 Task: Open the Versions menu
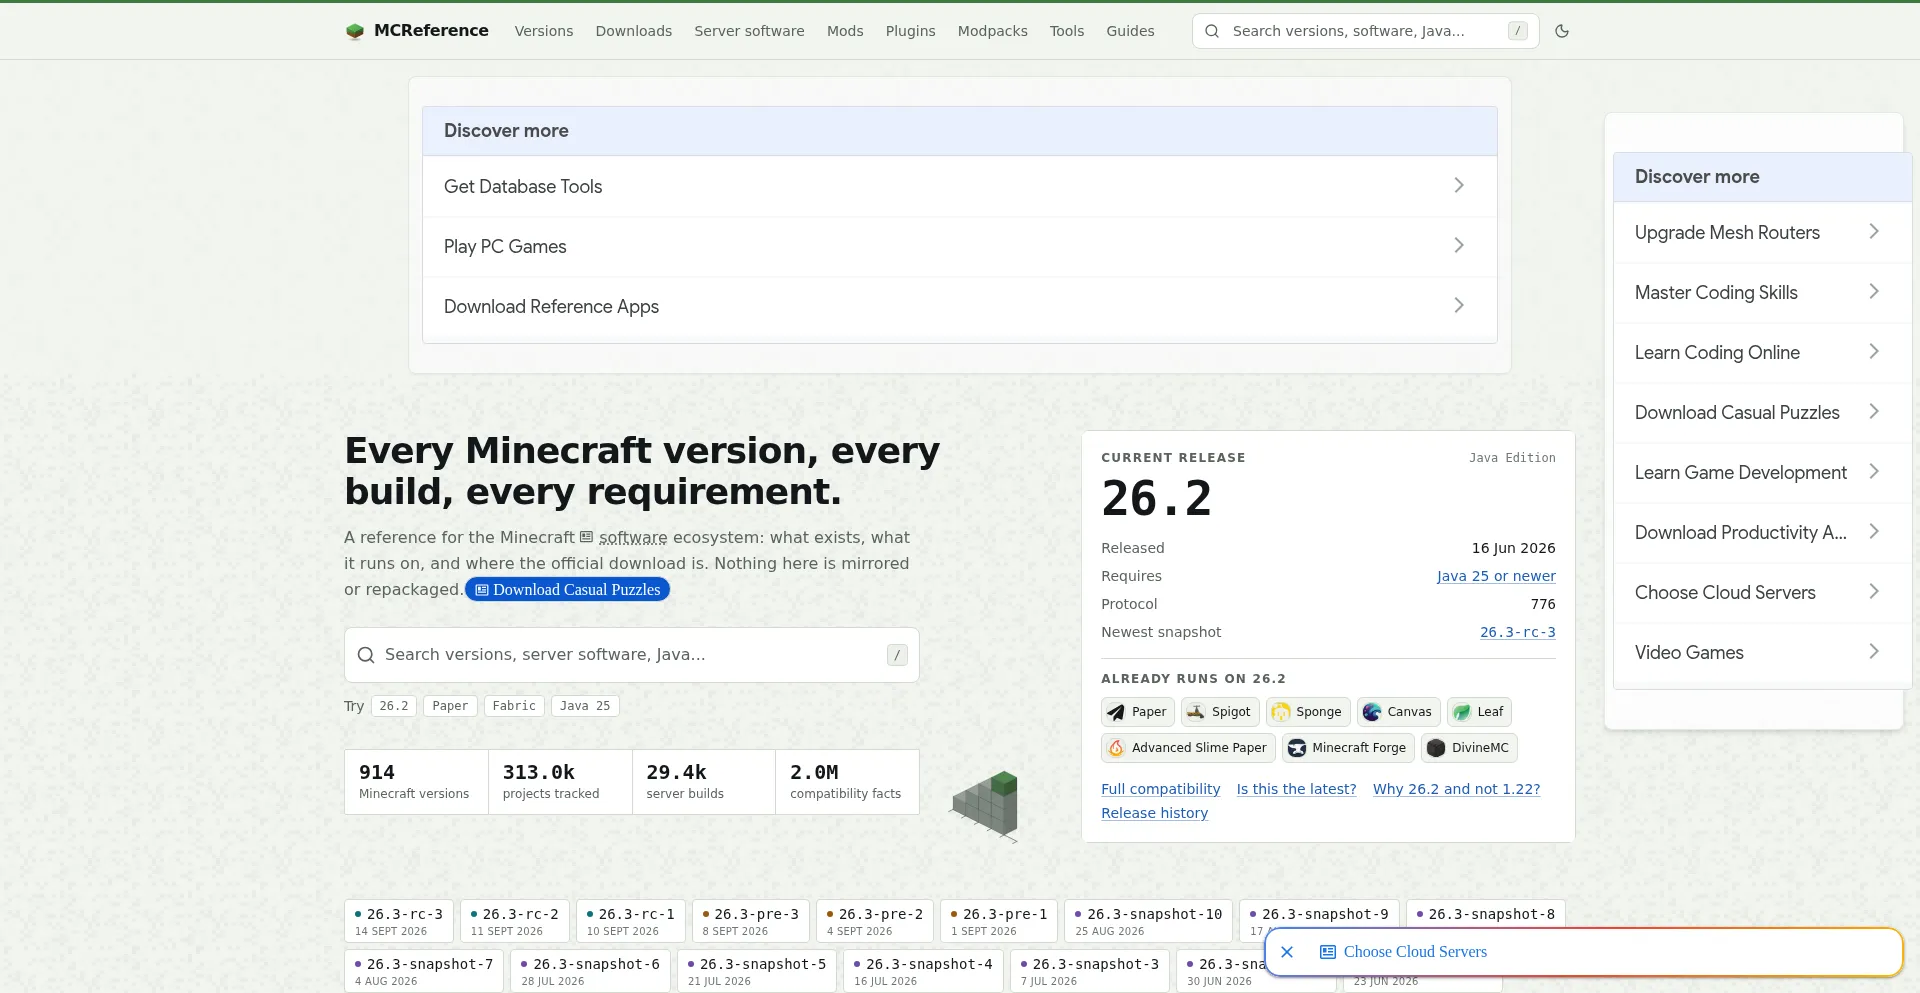544,31
